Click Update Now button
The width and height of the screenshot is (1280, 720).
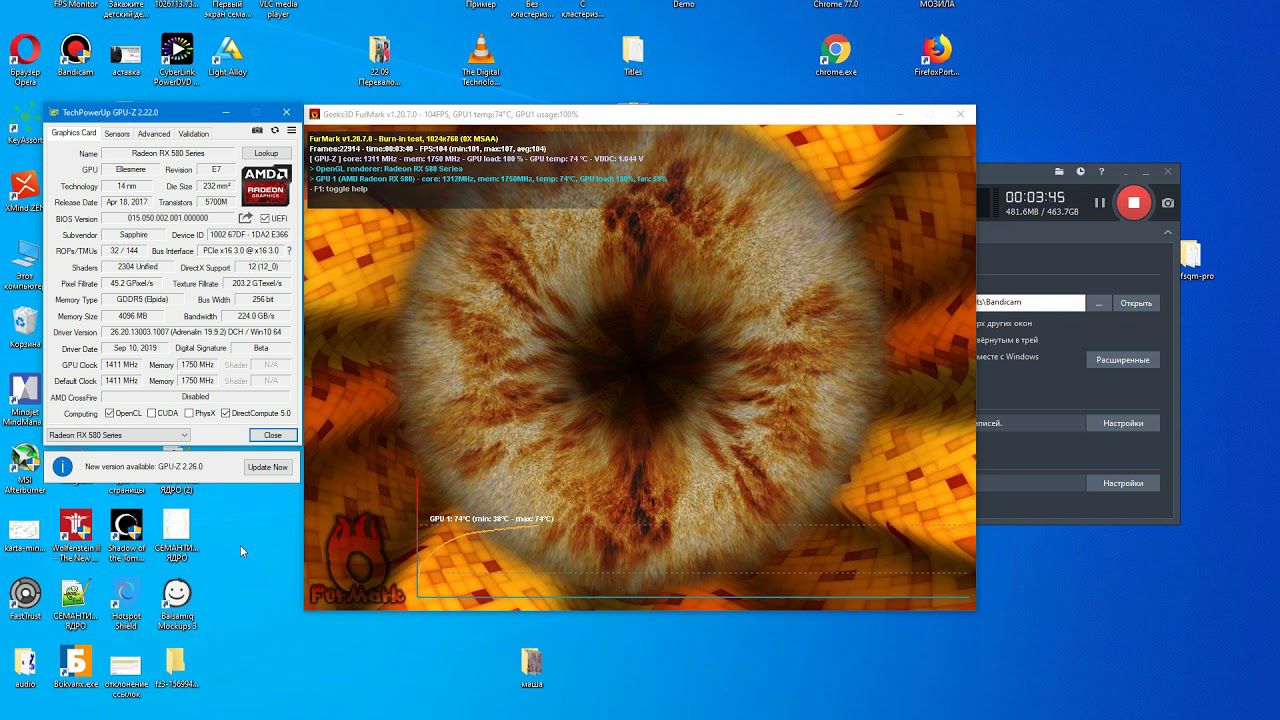[267, 467]
